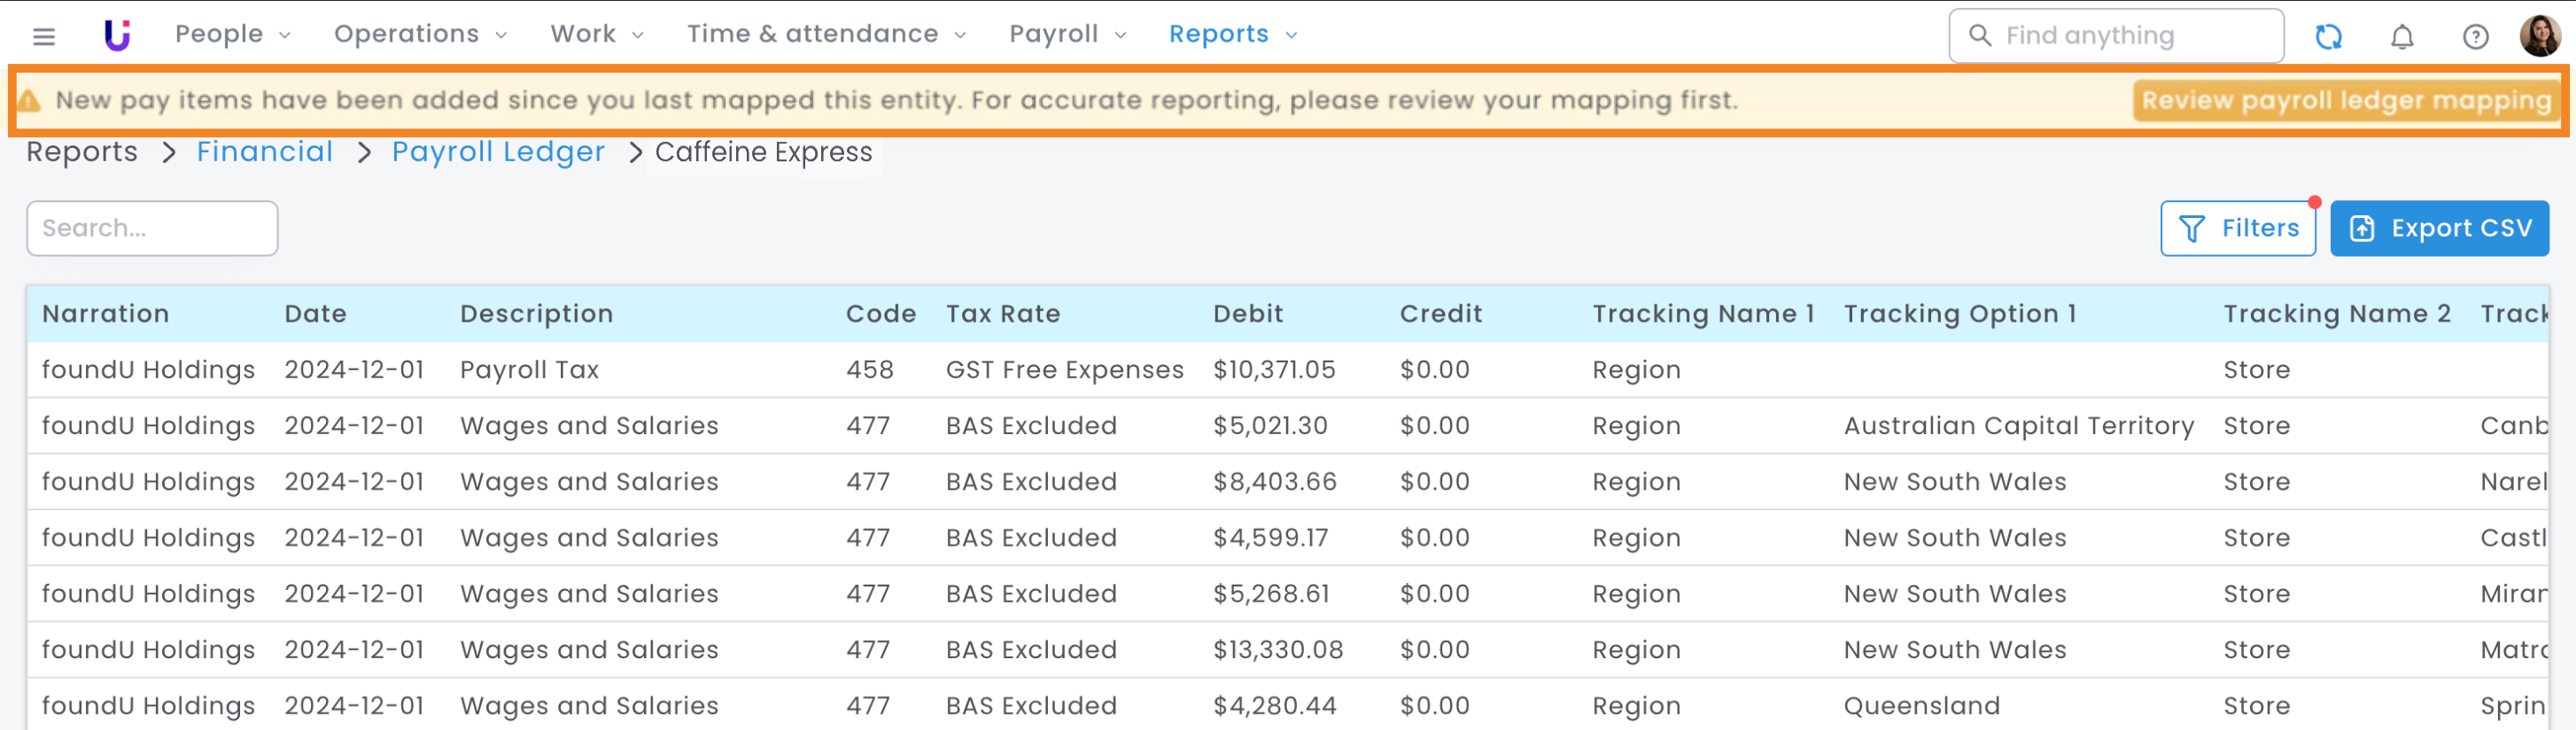Expand the Time & attendance dropdown
Viewport: 2576px width, 730px height.
pos(826,34)
